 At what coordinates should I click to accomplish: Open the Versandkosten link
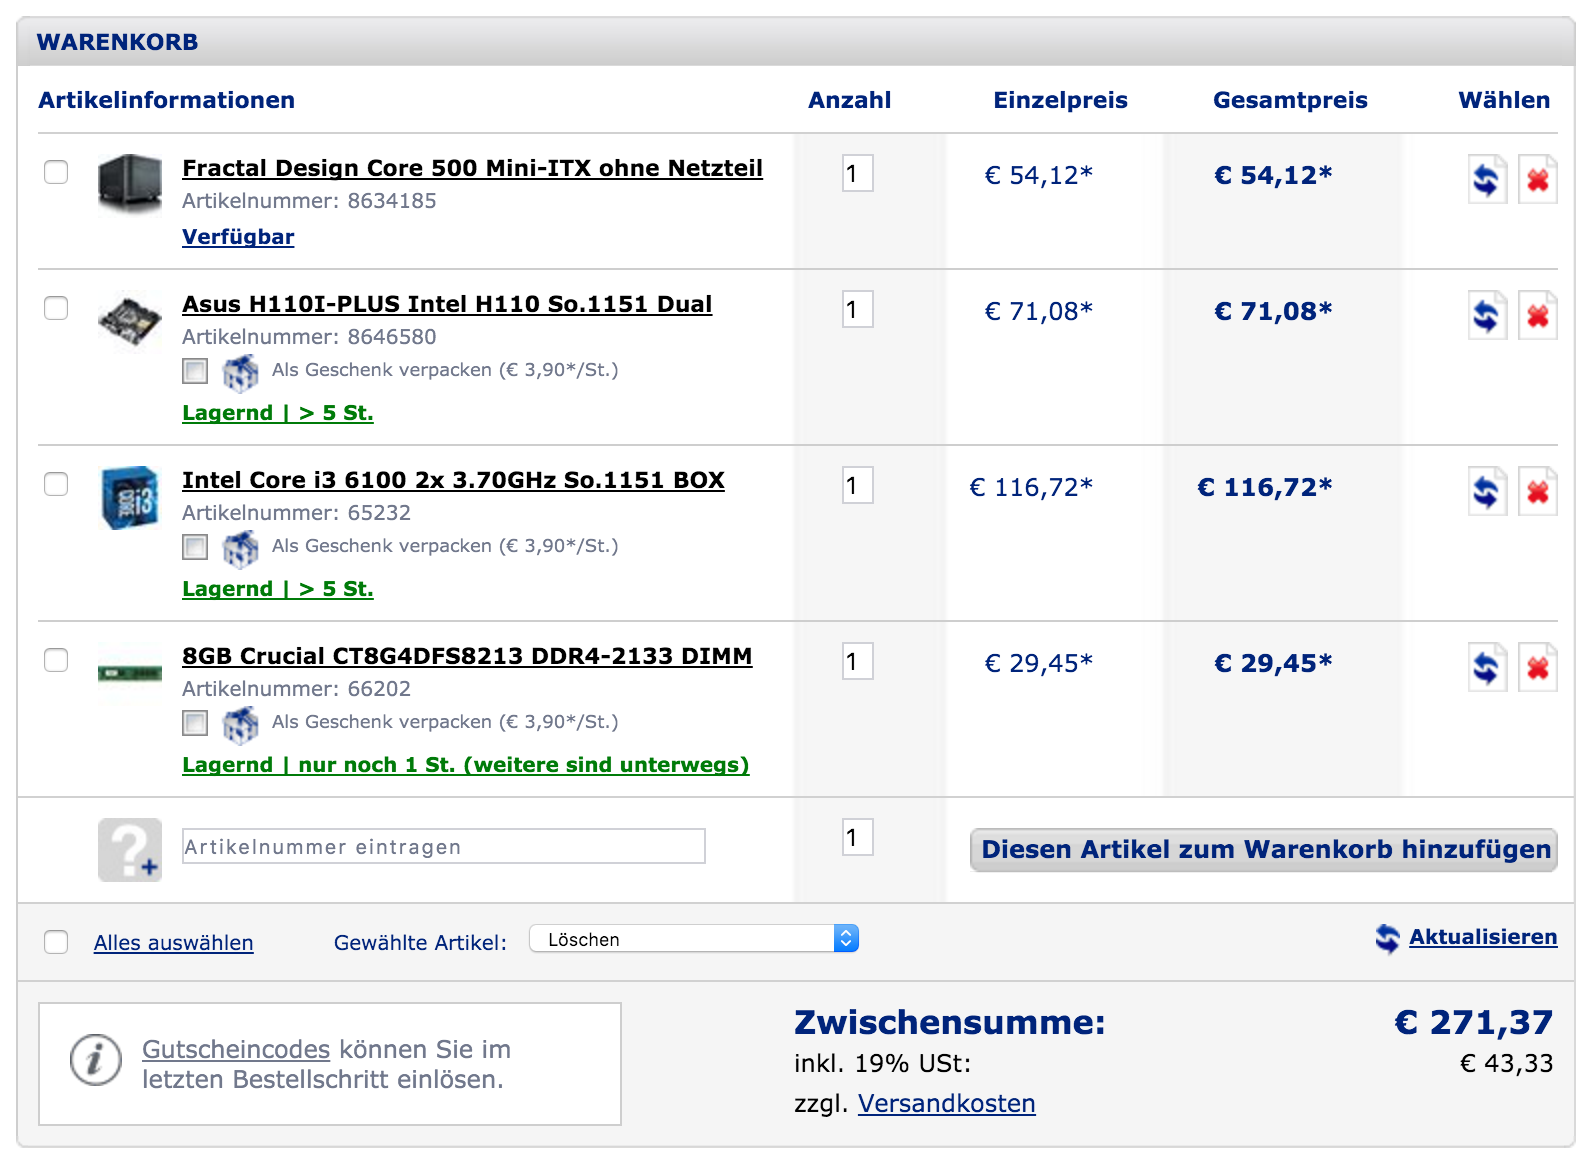coord(947,1103)
